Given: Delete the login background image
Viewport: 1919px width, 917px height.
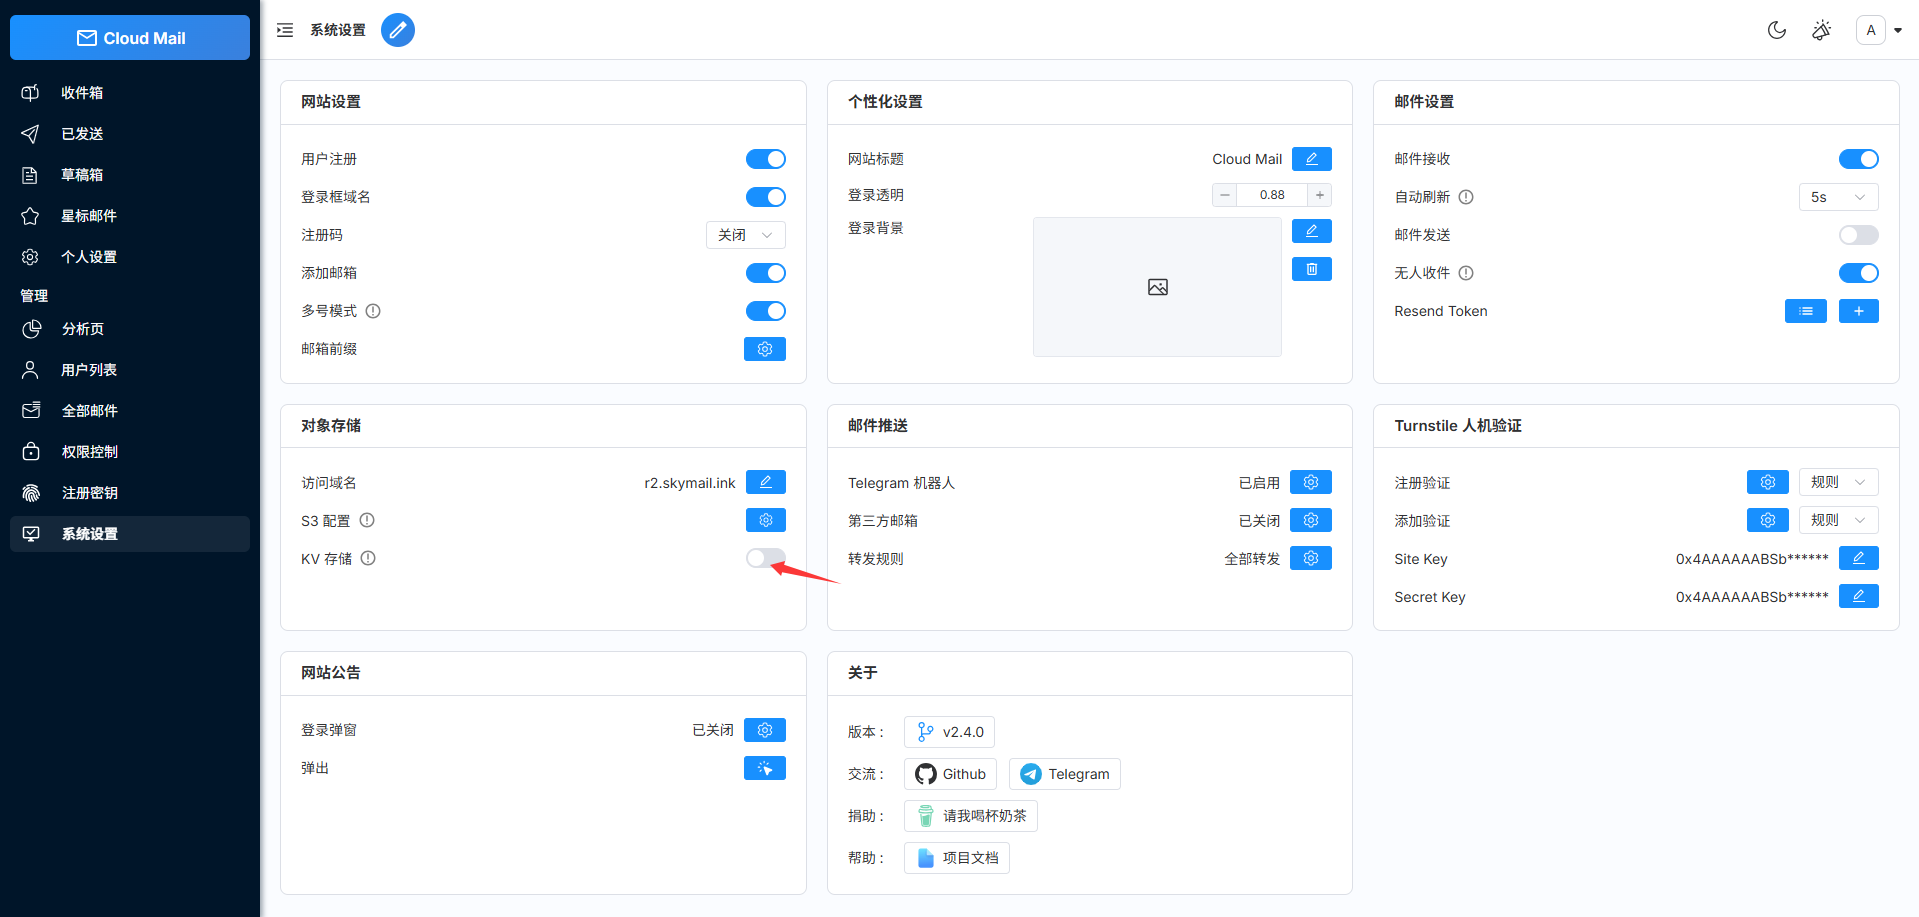Looking at the screenshot, I should click(1311, 269).
